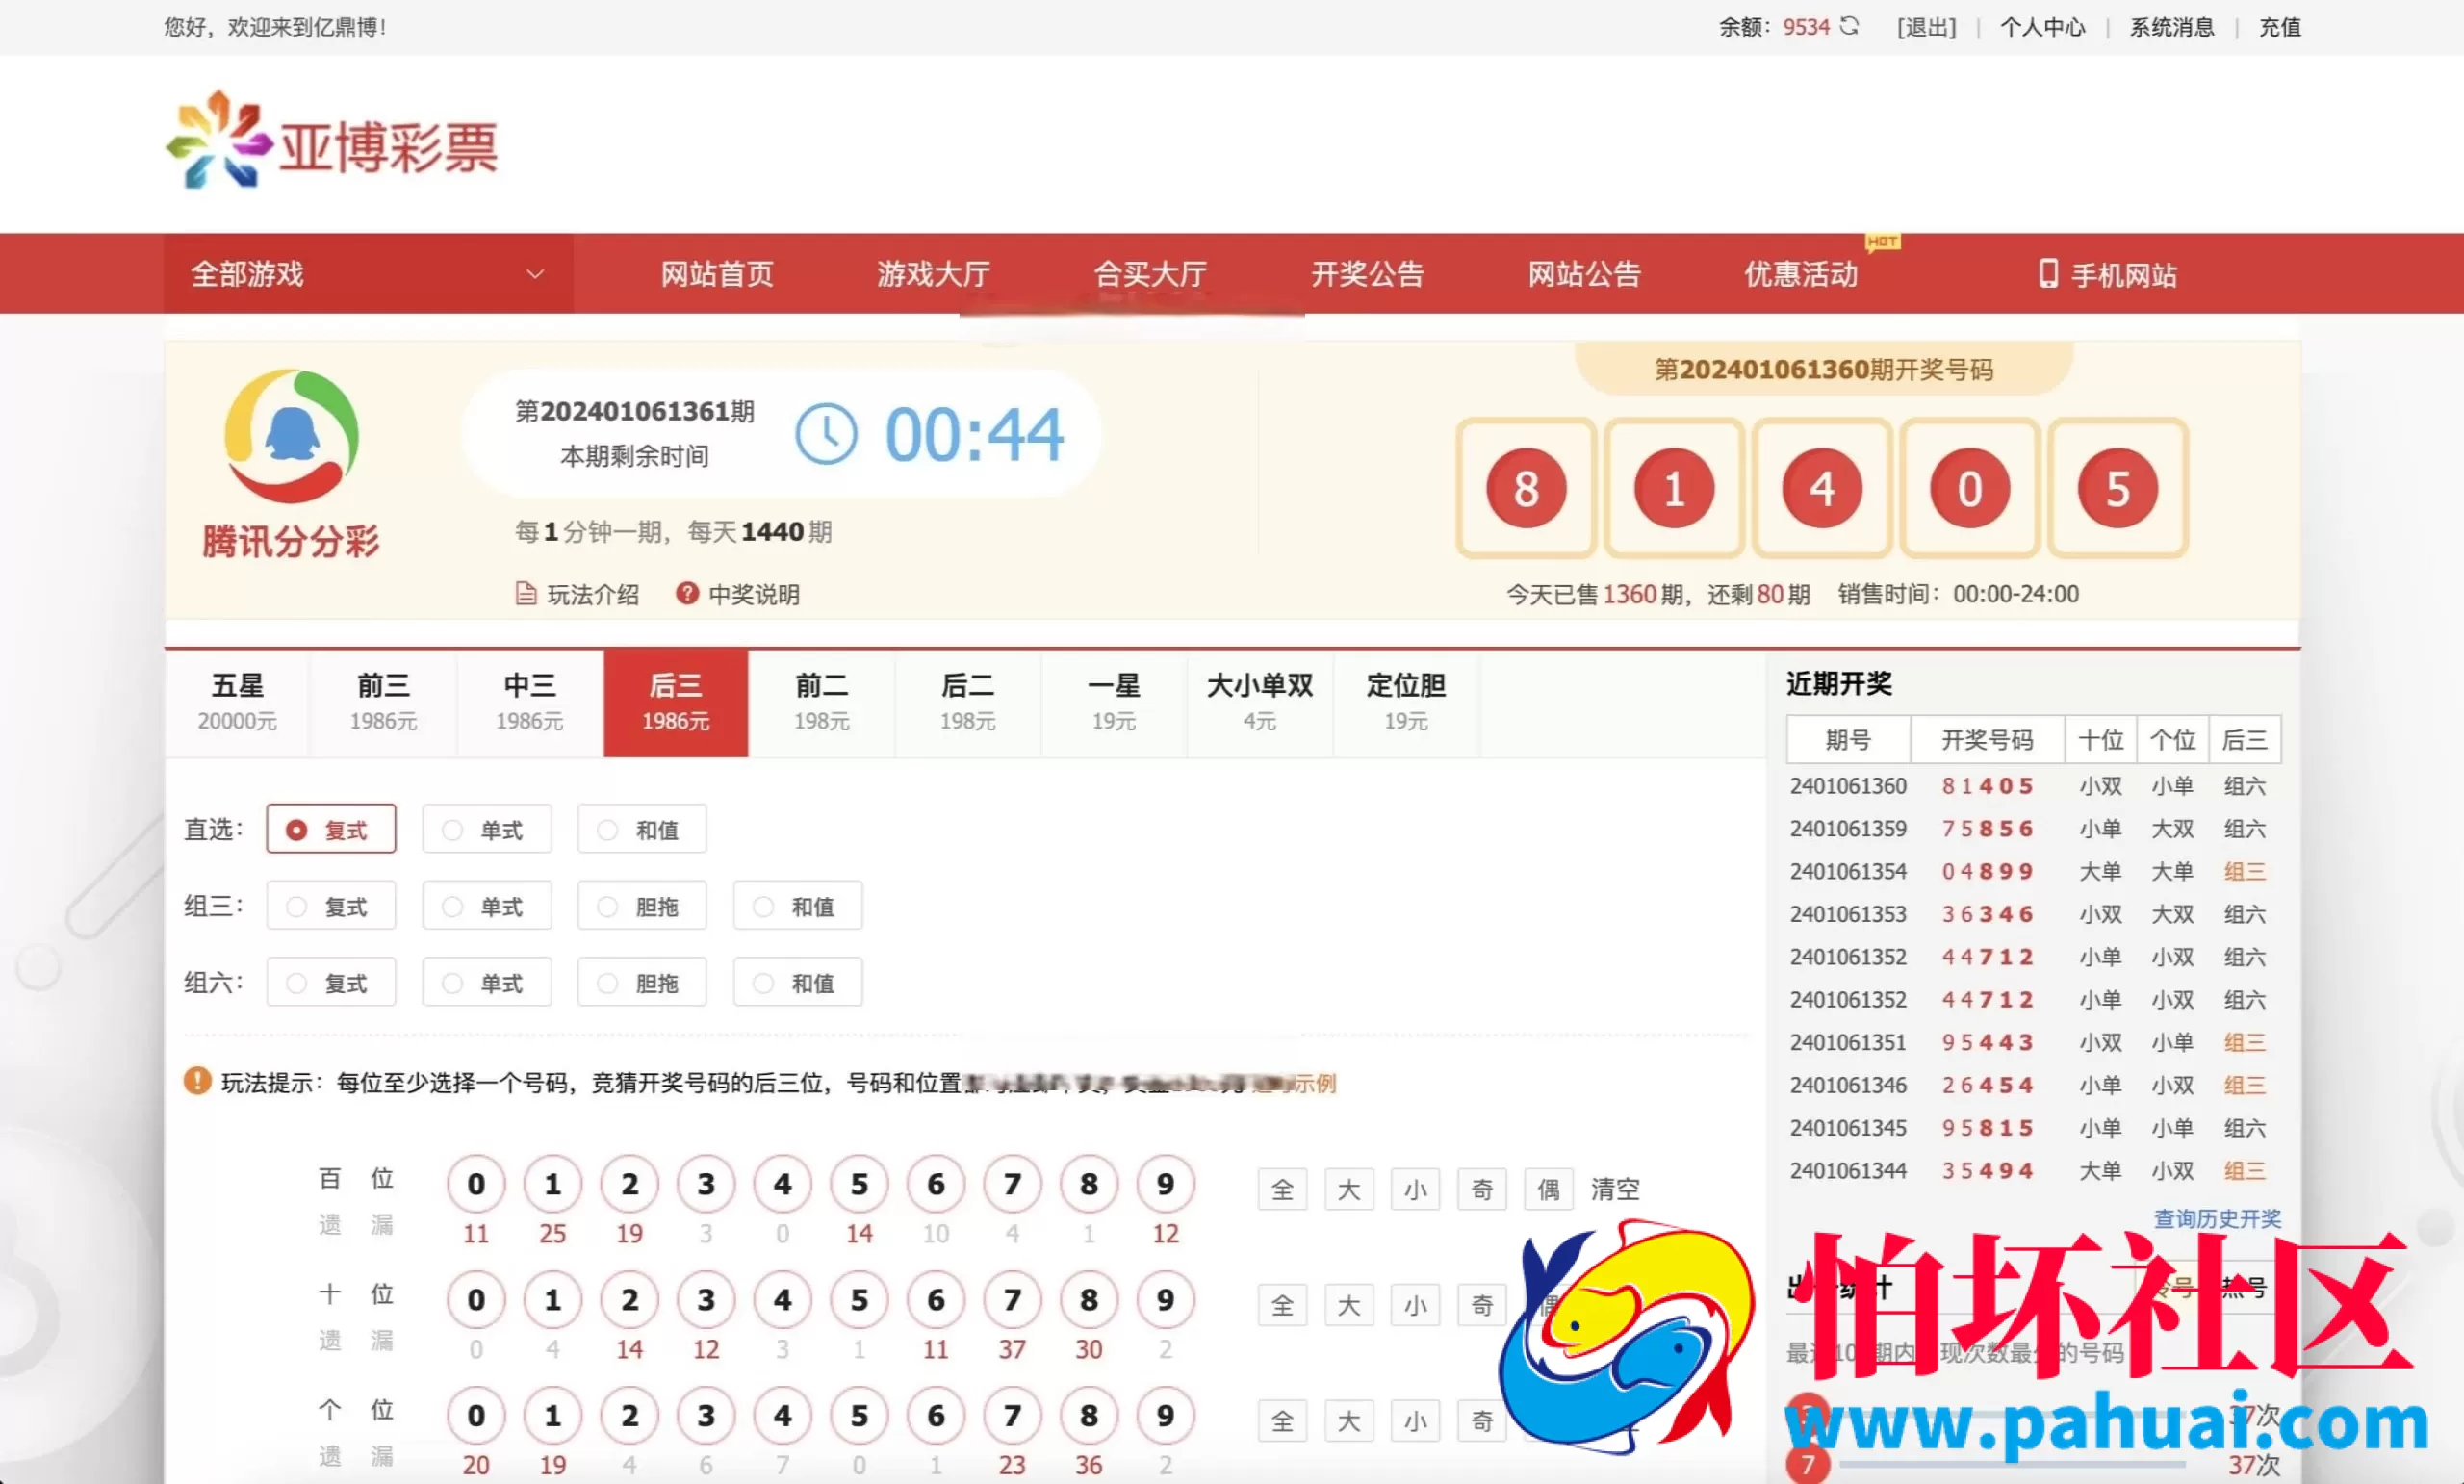Select 组六 单式 radio option
2464x1484 pixels.
pyautogui.click(x=487, y=983)
